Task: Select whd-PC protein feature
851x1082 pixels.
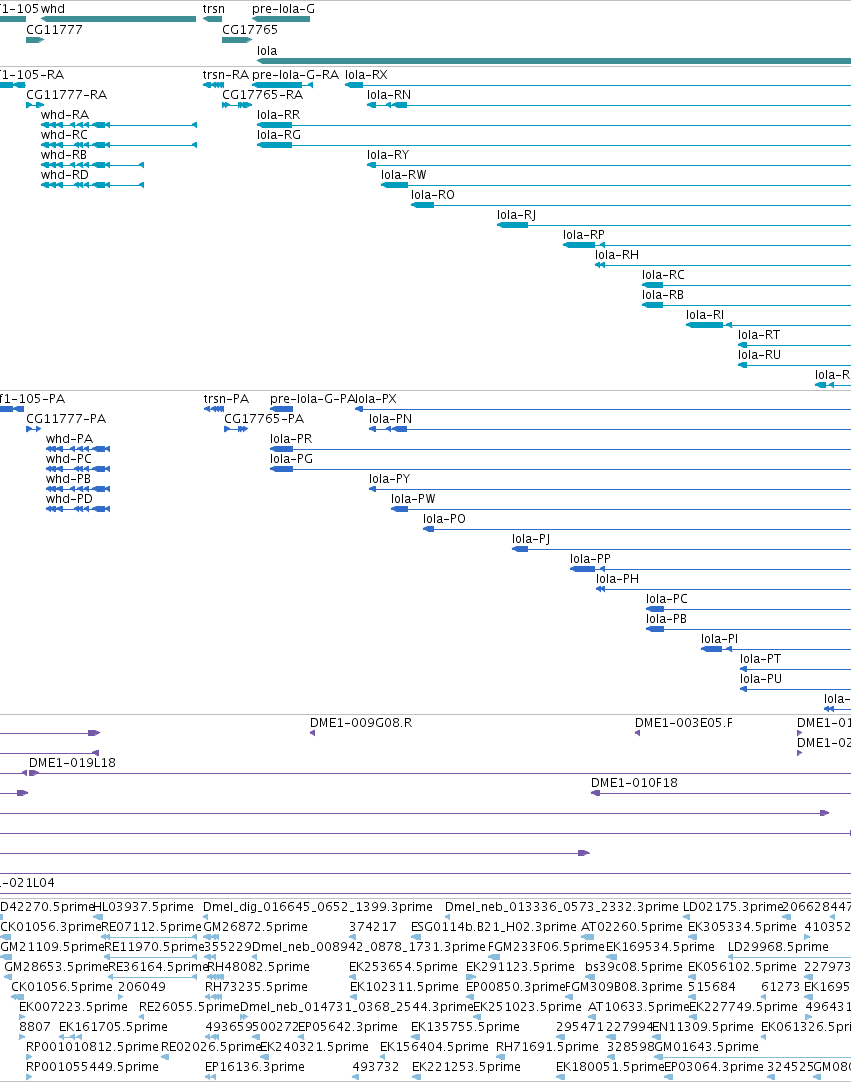Action: [78, 469]
